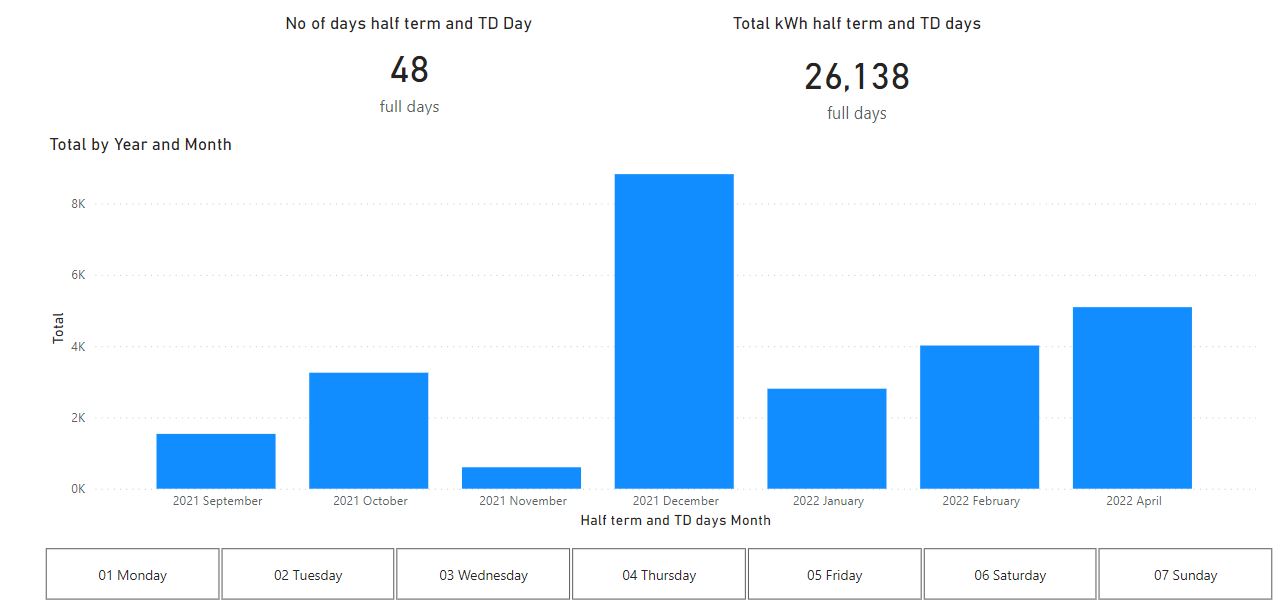
Task: Filter by 04 Thursday
Action: click(x=659, y=575)
